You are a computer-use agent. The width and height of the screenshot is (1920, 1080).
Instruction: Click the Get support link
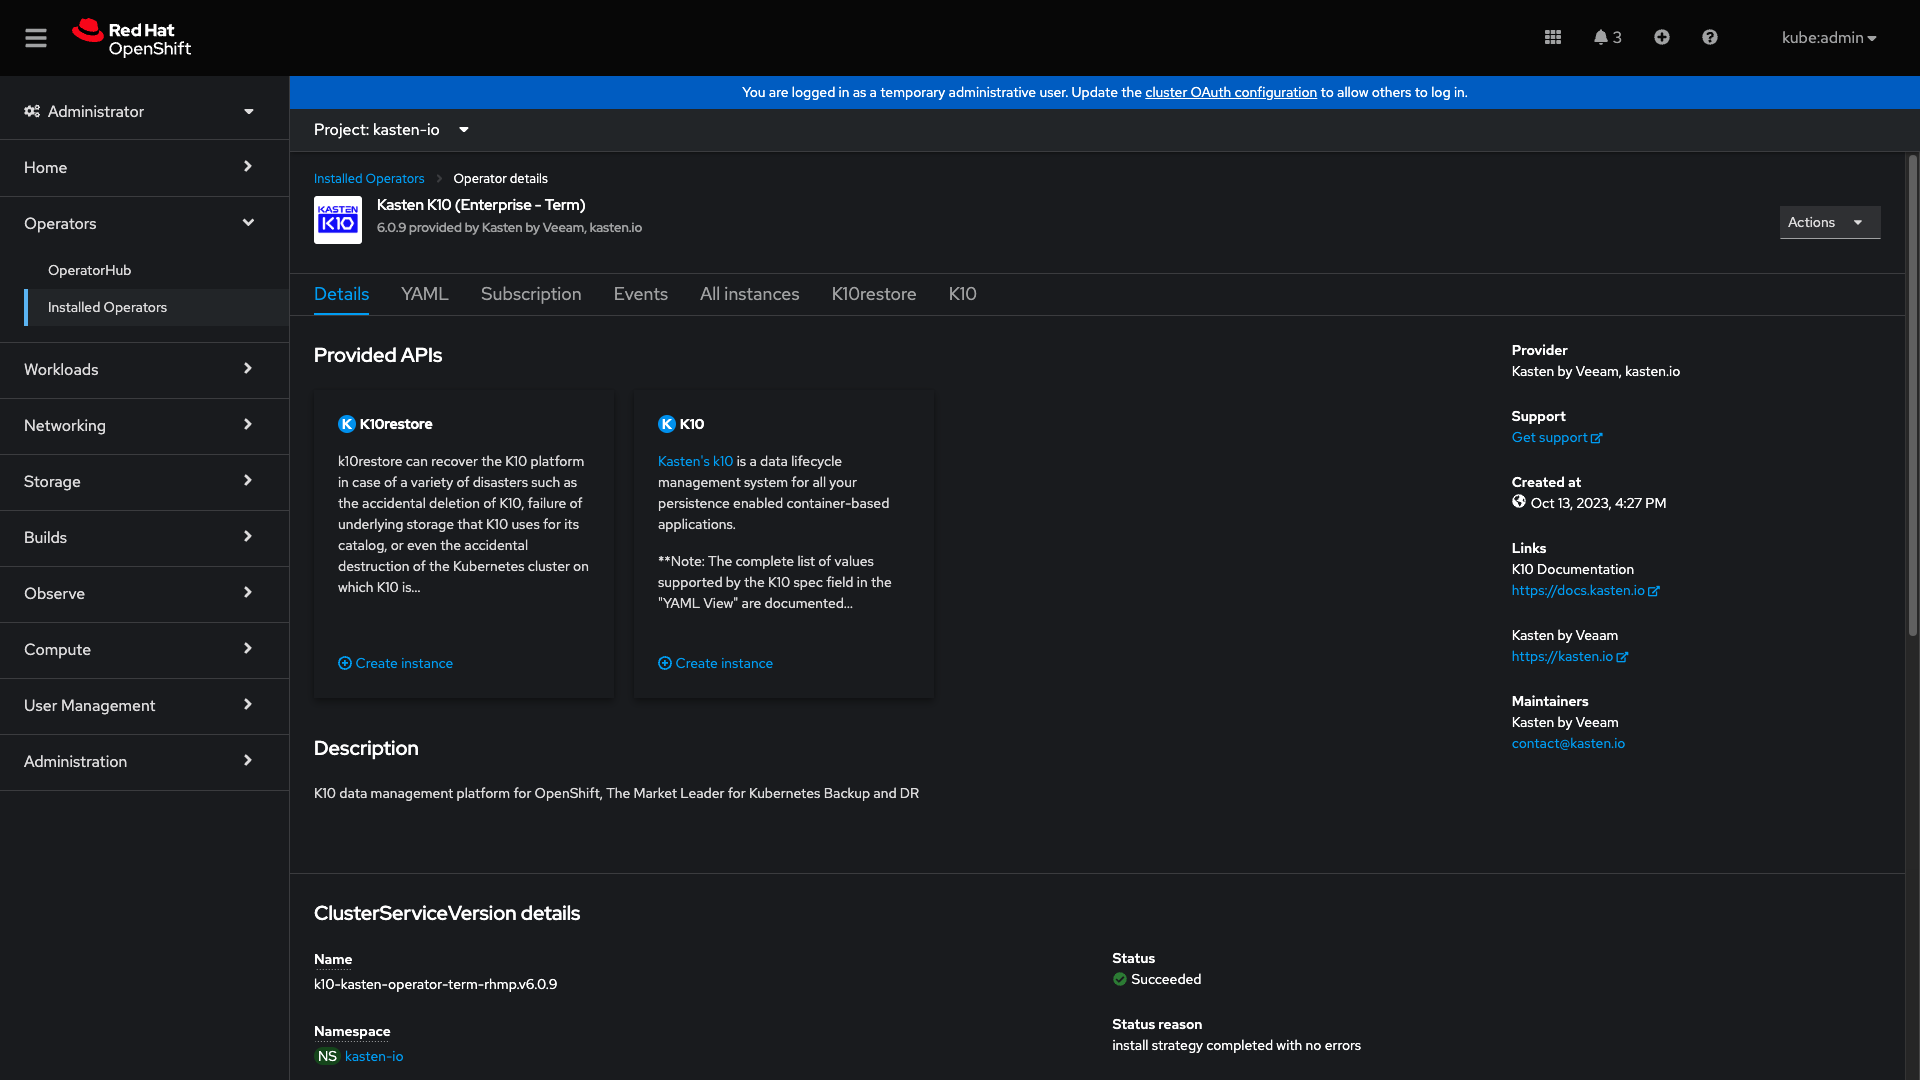[x=1557, y=437]
